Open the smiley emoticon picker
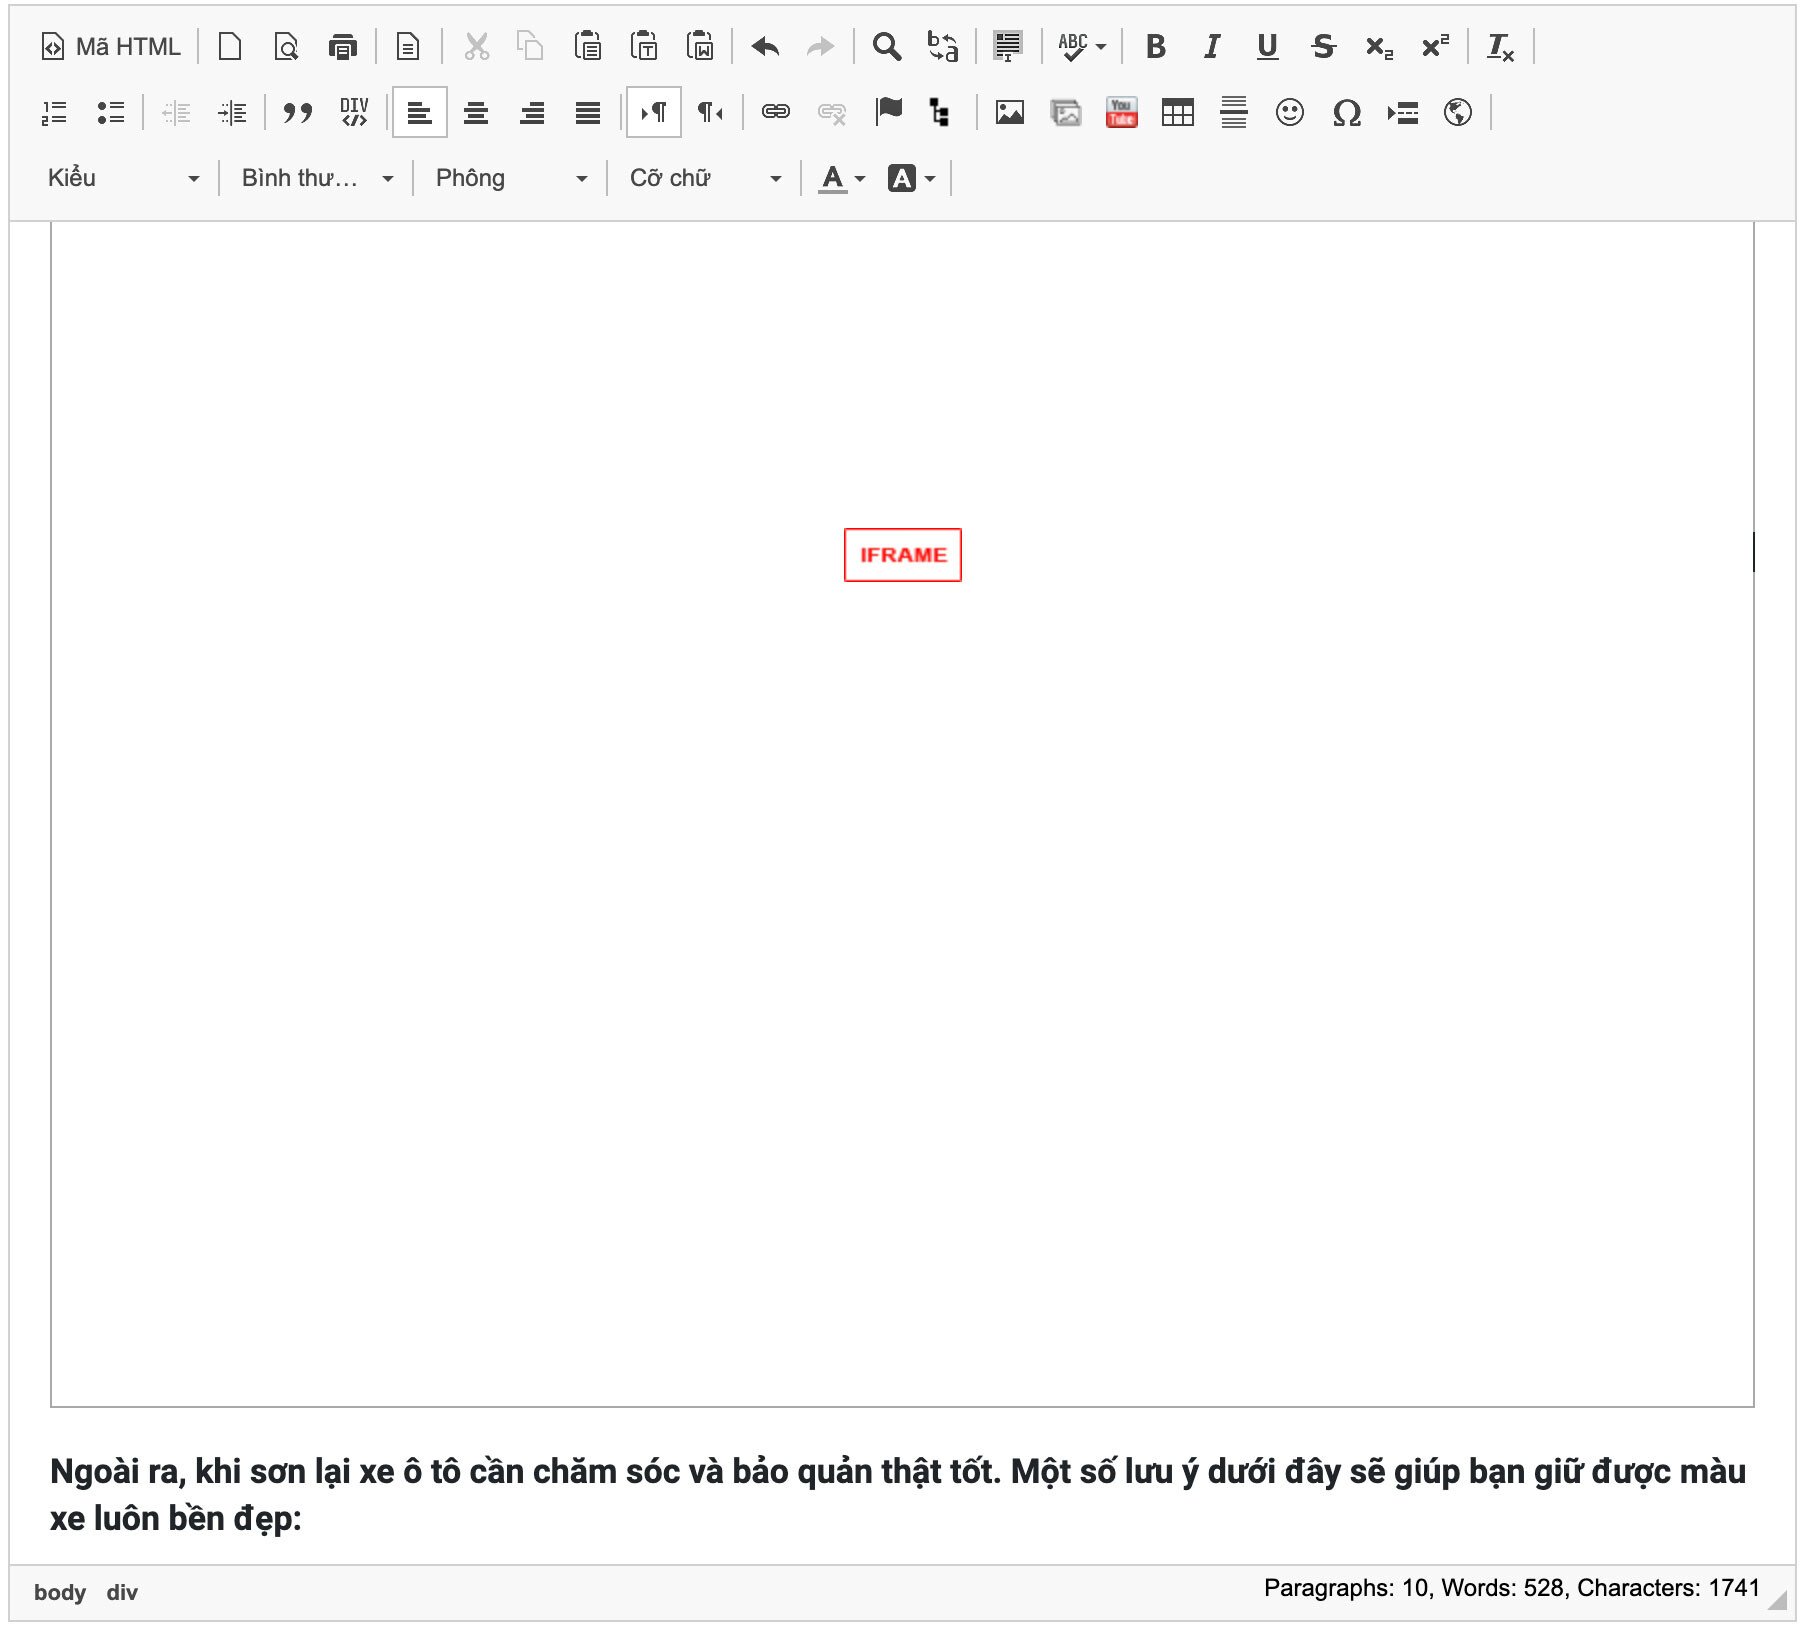The width and height of the screenshot is (1800, 1630). 1289,113
